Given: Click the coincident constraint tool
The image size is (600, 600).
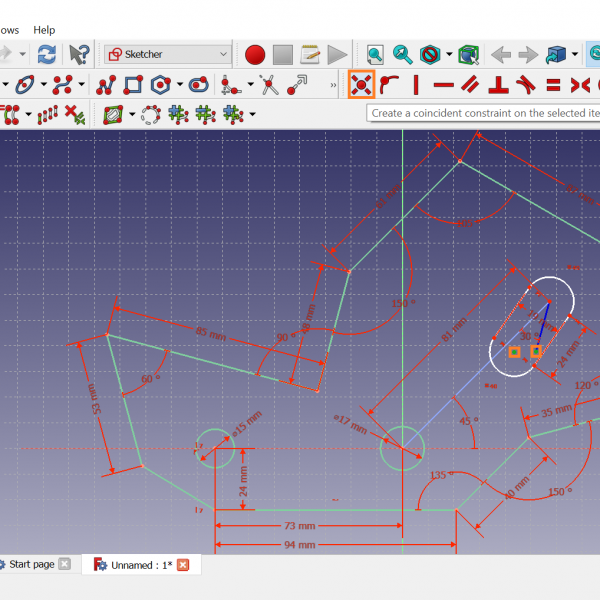Looking at the screenshot, I should click(x=360, y=85).
